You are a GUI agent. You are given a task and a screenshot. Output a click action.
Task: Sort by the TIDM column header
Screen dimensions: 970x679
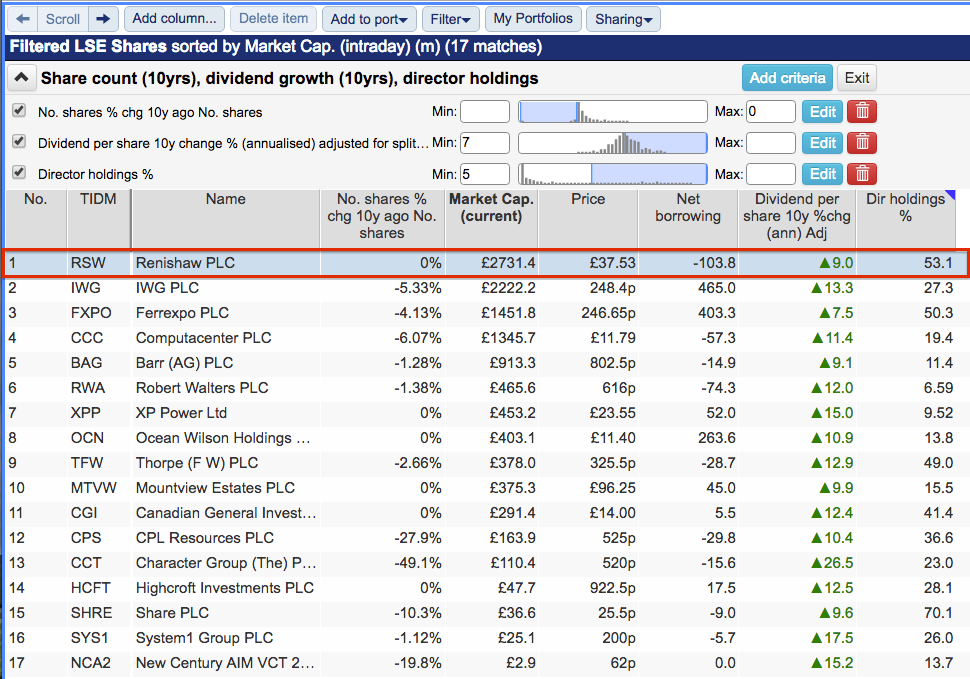click(x=98, y=218)
